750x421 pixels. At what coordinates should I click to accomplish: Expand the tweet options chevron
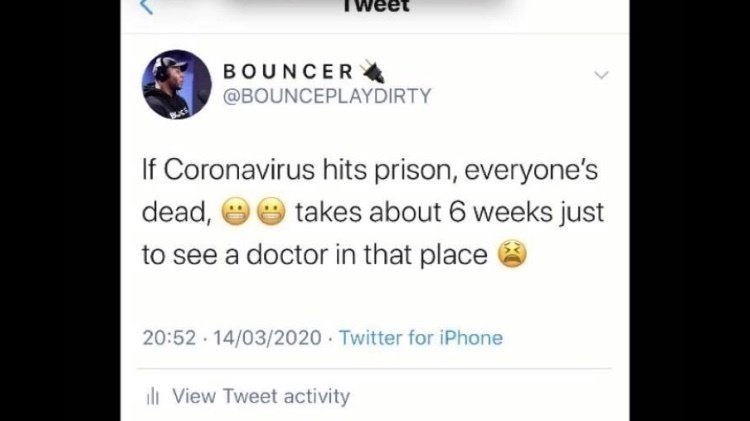click(601, 75)
